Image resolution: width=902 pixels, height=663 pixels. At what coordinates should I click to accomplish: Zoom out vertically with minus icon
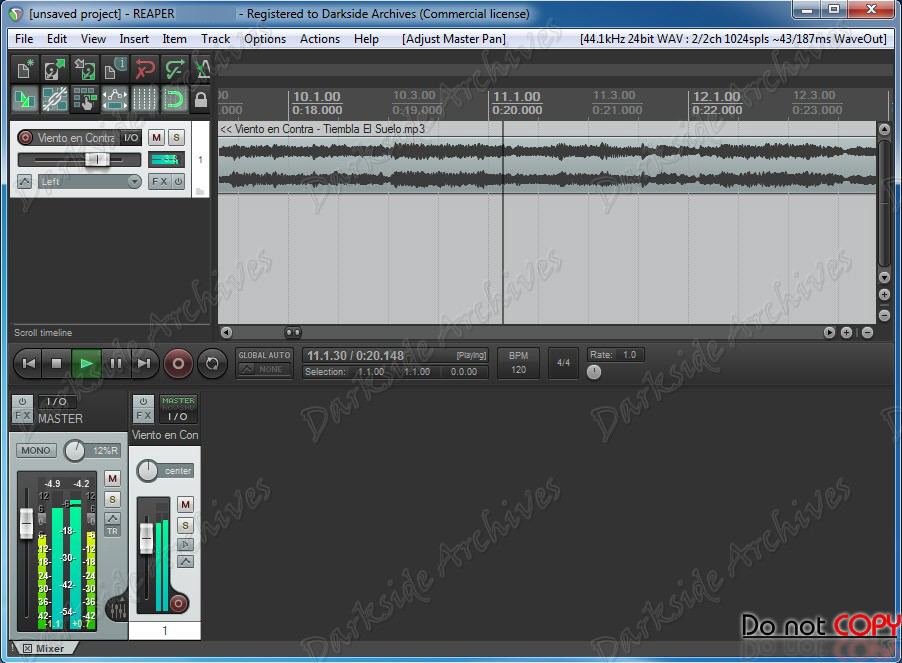tap(885, 315)
